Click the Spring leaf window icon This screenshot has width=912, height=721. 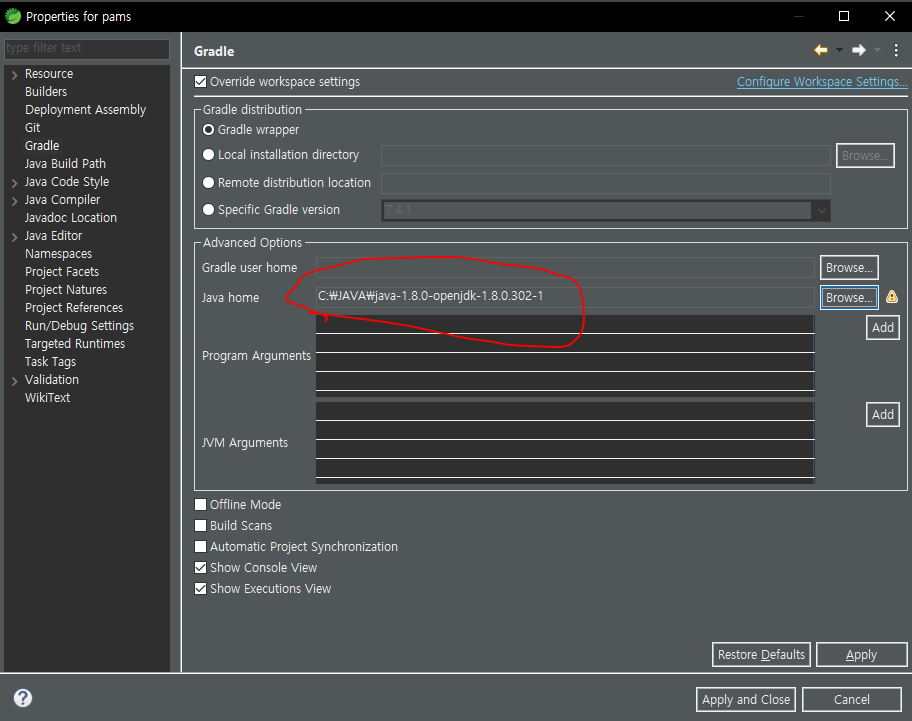click(x=13, y=16)
